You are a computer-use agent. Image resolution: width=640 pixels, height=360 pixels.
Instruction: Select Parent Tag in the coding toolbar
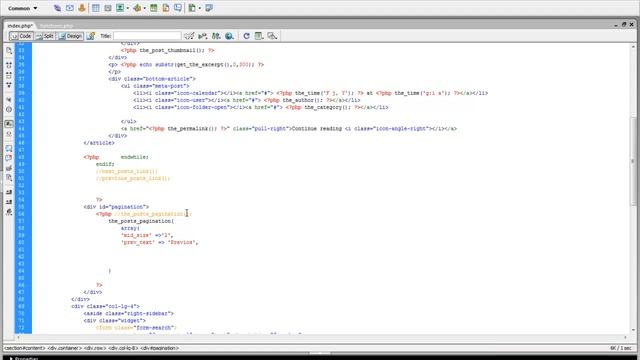click(9, 100)
